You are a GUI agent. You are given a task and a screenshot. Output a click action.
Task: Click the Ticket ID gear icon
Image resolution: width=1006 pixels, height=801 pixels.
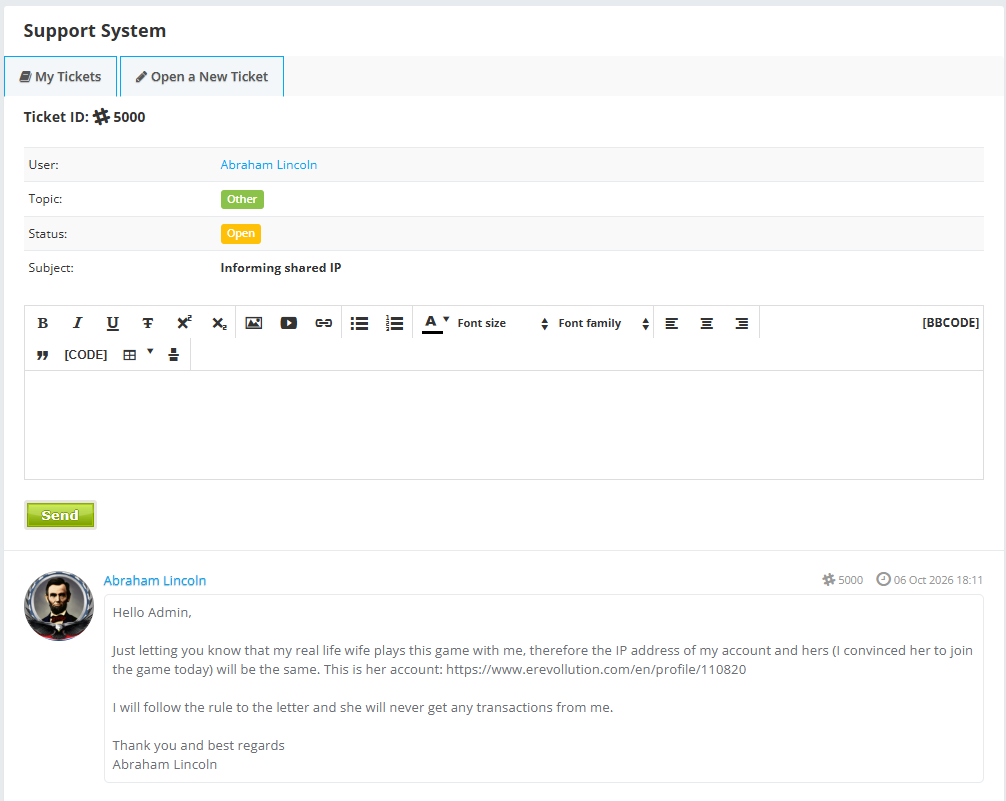(101, 117)
